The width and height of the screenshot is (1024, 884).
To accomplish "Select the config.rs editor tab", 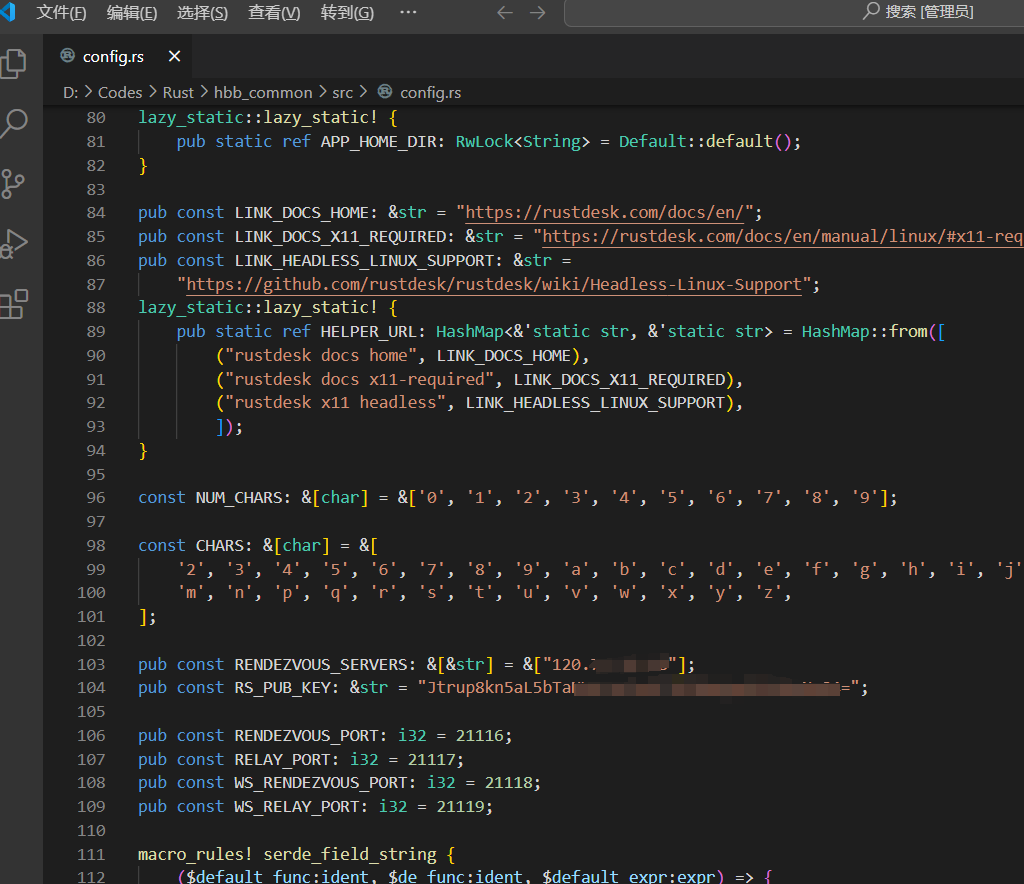I will [x=118, y=57].
